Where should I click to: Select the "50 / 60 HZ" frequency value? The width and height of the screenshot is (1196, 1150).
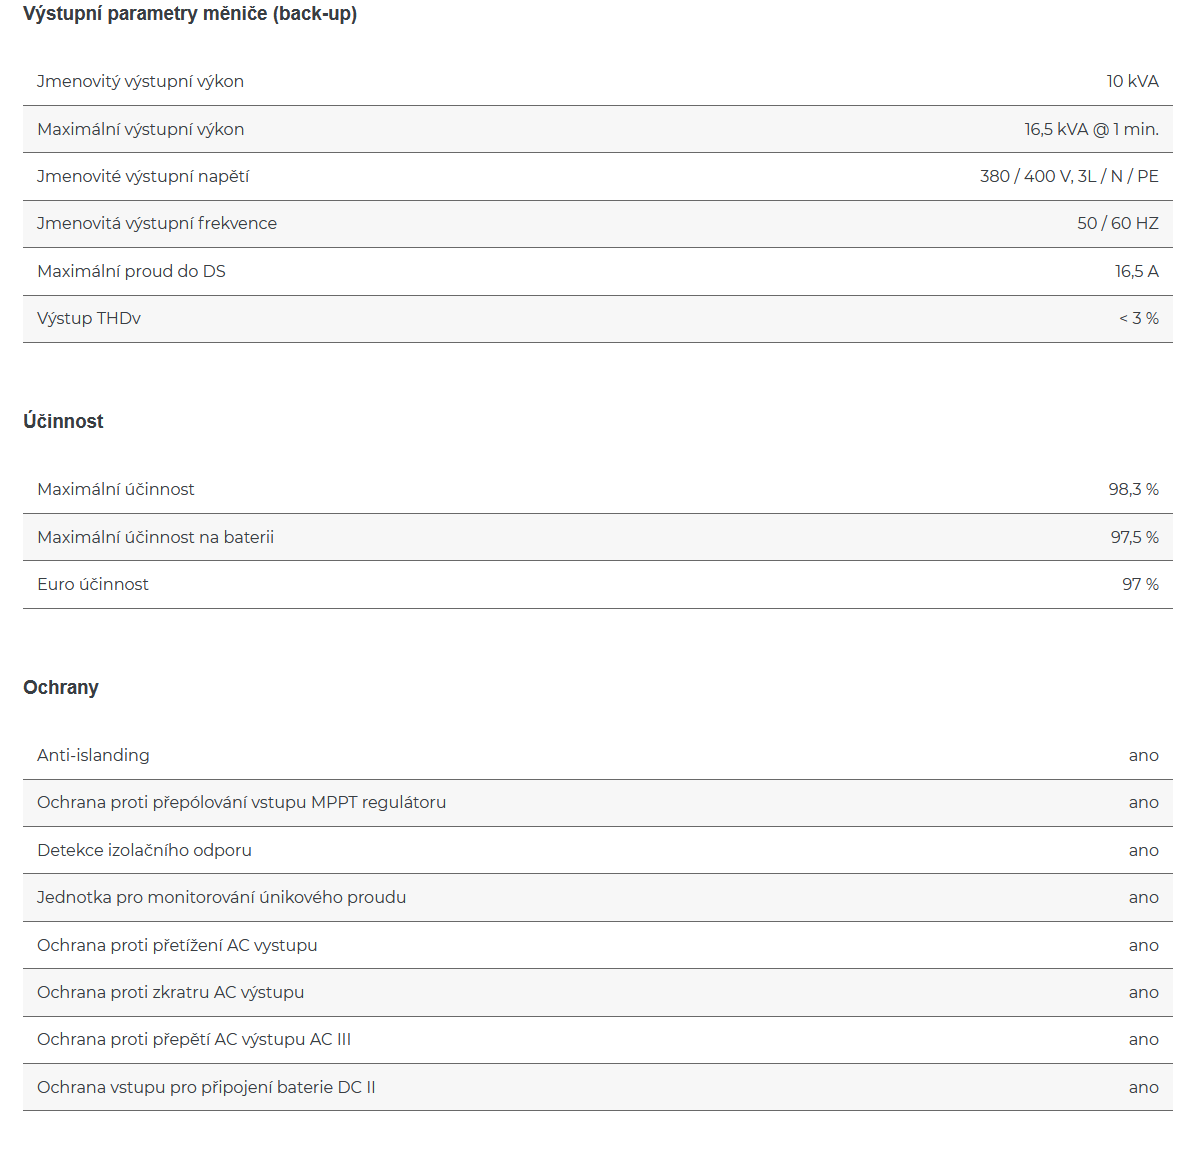(x=1117, y=224)
